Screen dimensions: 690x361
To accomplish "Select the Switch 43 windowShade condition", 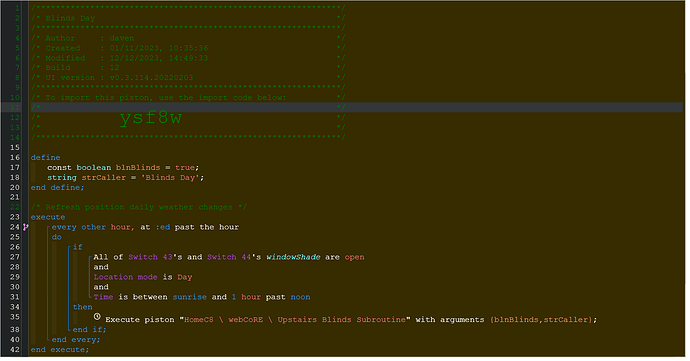I will (229, 257).
